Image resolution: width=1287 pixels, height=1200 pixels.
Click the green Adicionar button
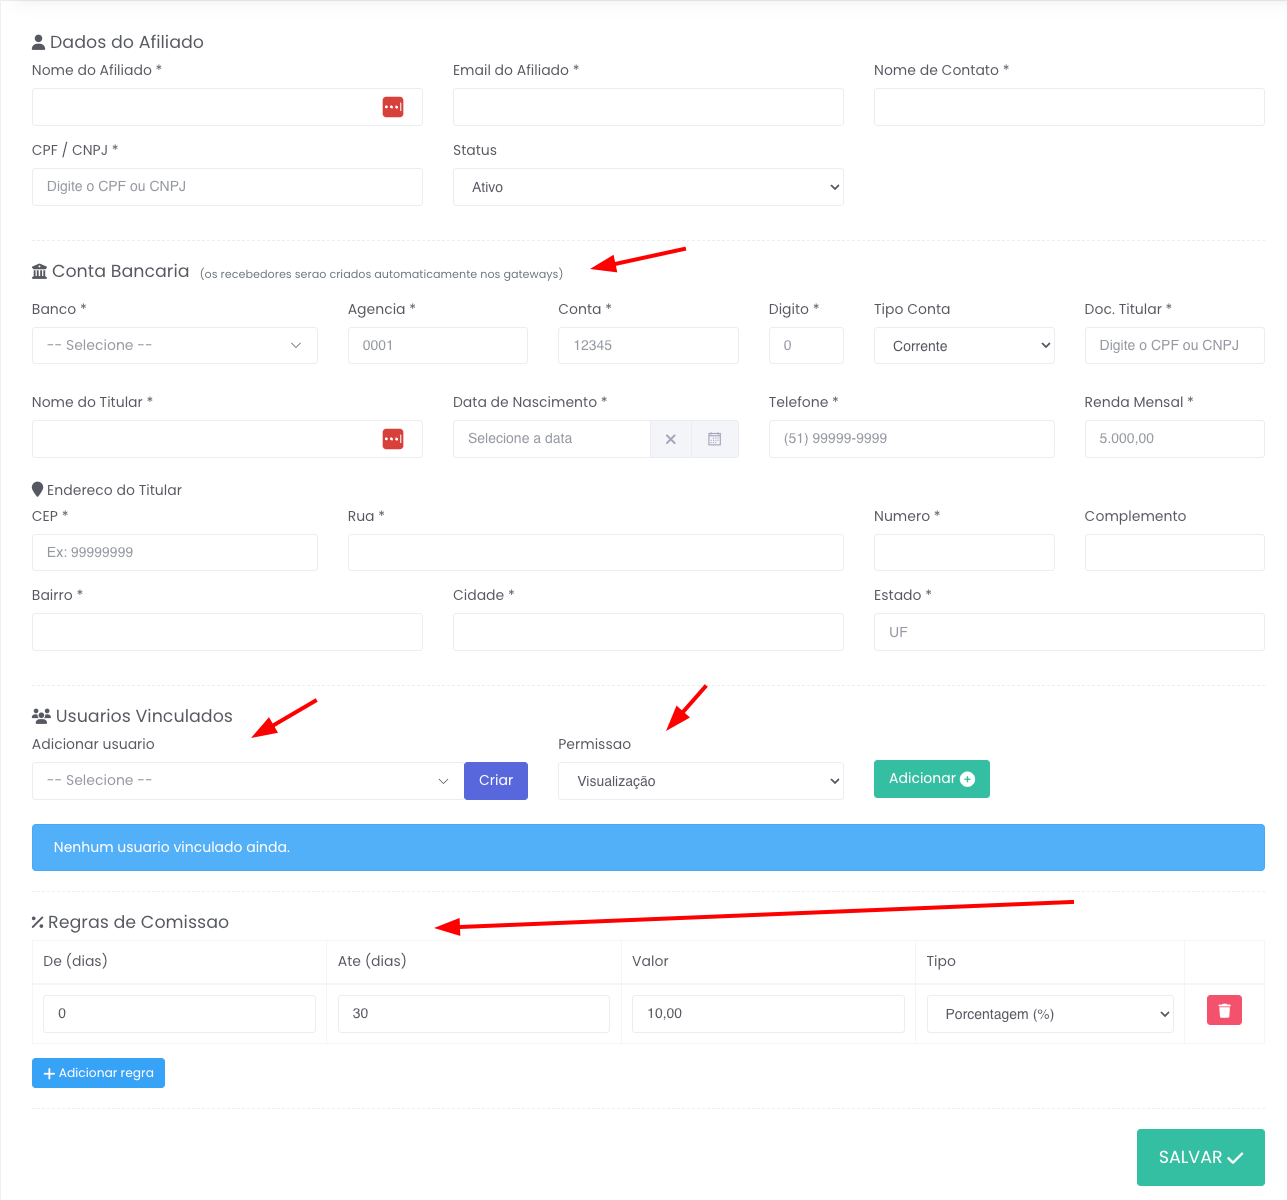(932, 779)
